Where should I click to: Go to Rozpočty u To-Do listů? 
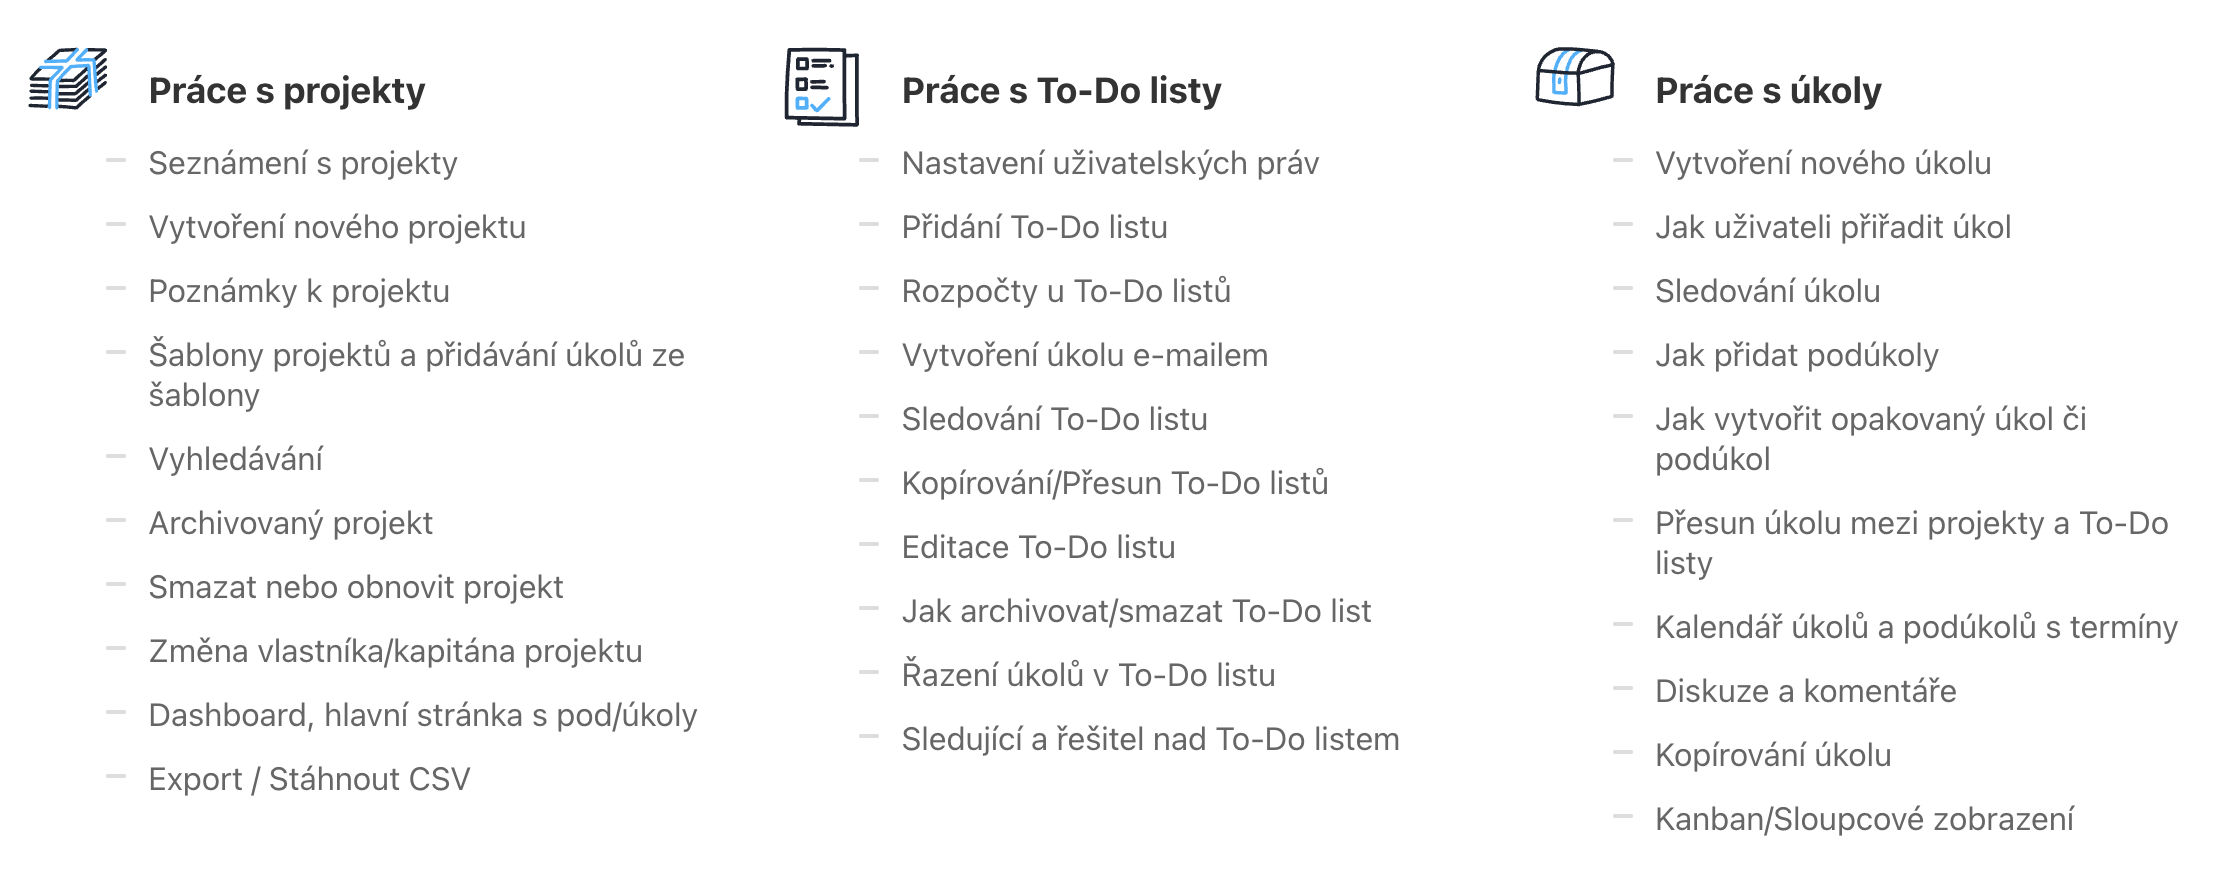(1066, 291)
